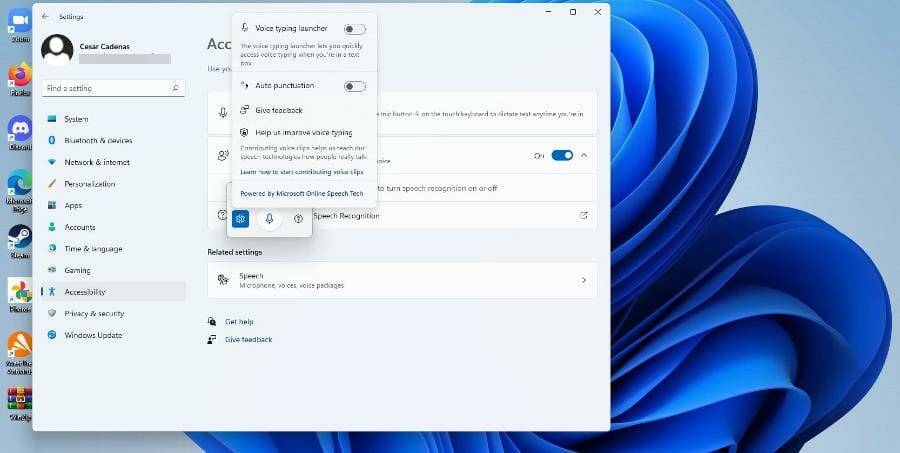Go to Bluetooth & devices settings
This screenshot has height=453, width=900.
click(98, 141)
